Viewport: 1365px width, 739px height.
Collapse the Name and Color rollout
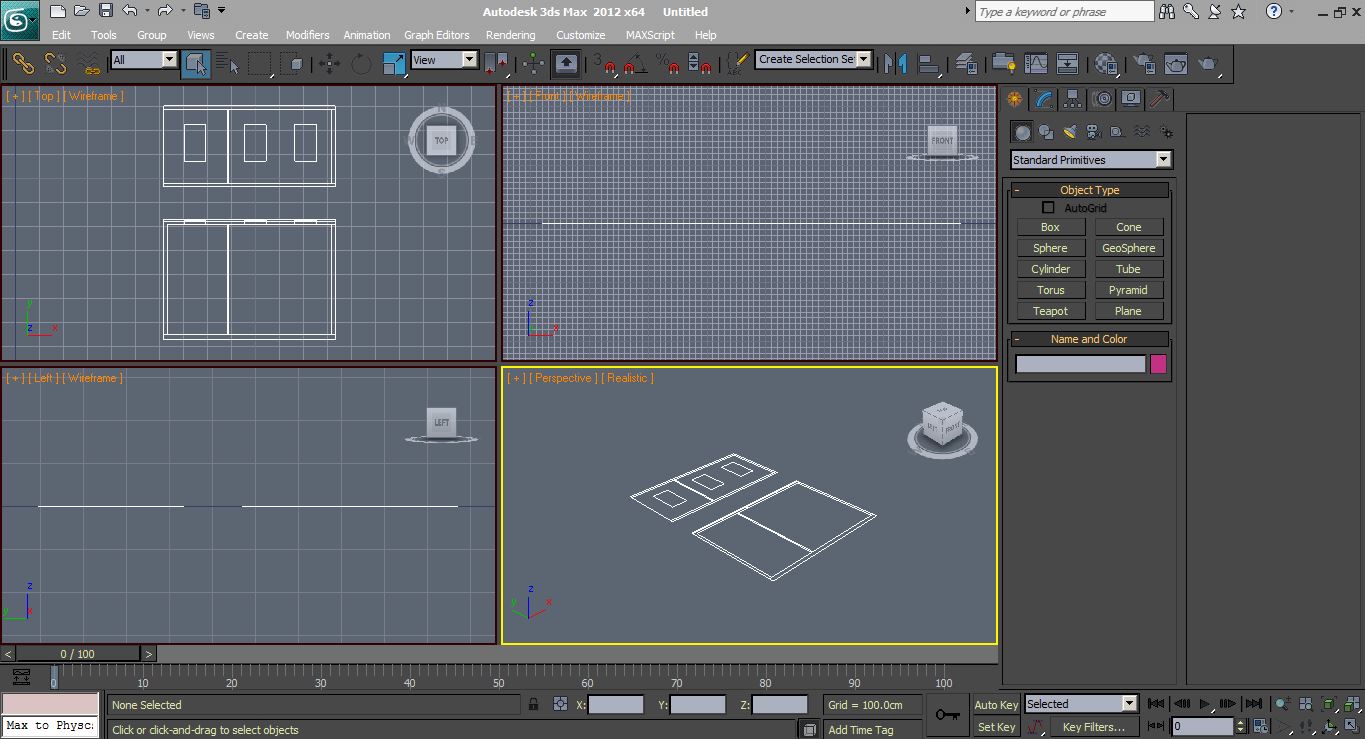(1089, 339)
